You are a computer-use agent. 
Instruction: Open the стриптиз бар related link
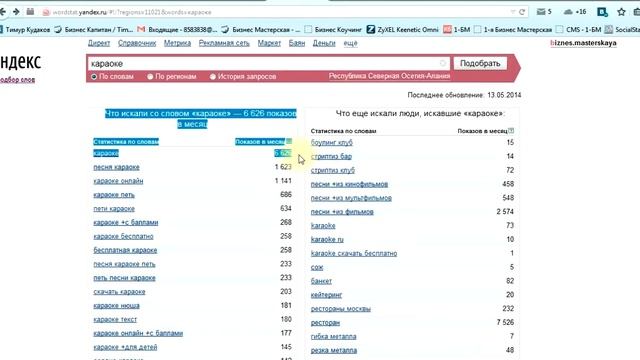331,156
